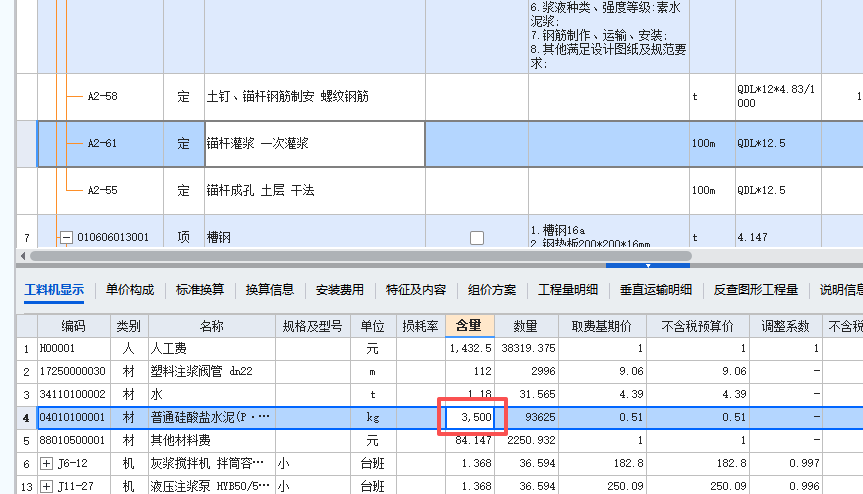Click code cell 17250000030
Image resolution: width=863 pixels, height=494 pixels.
click(x=74, y=371)
